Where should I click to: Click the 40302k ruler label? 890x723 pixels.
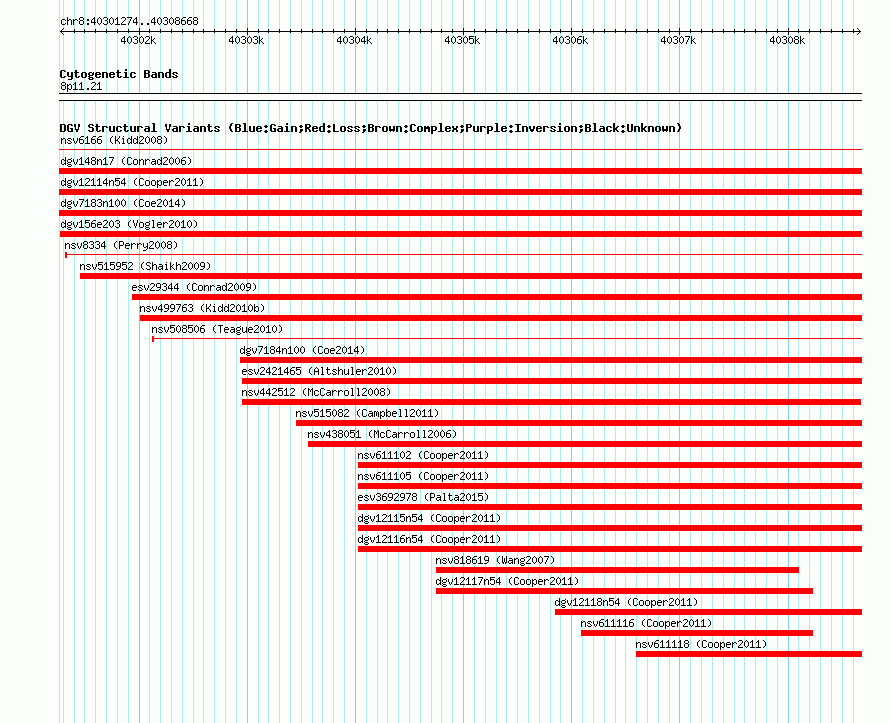point(138,40)
